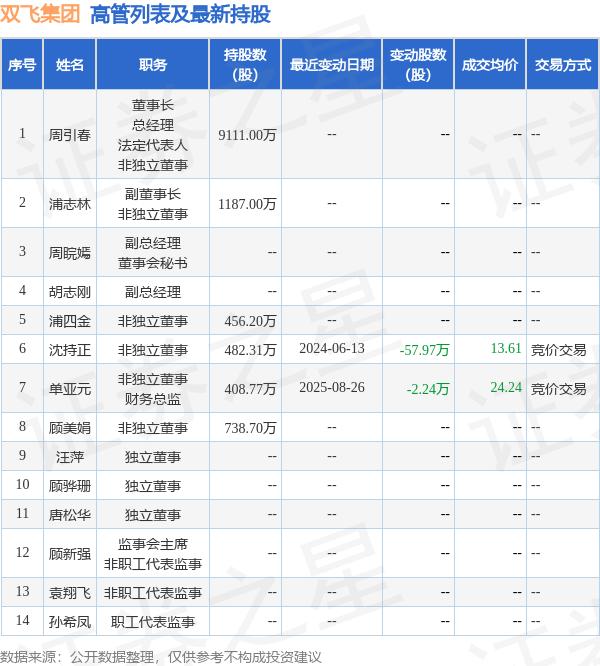
Task: Click the average price 13.61
Action: (506, 348)
